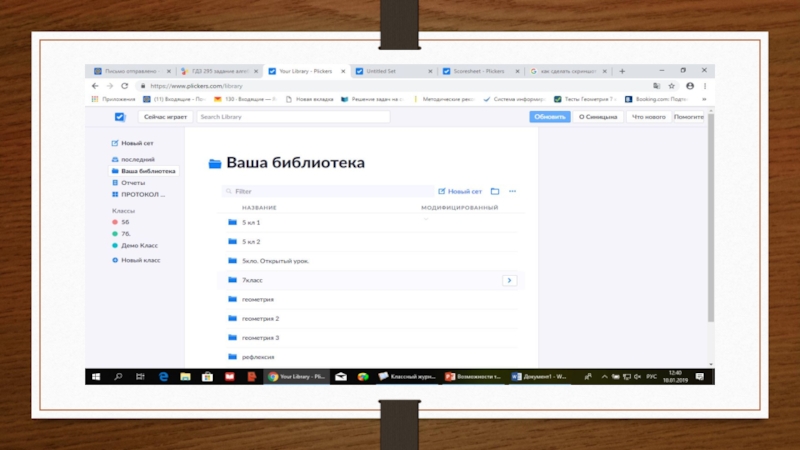The width and height of the screenshot is (800, 450).
Task: Click the folder icon of '5 кл 1'
Action: point(233,222)
